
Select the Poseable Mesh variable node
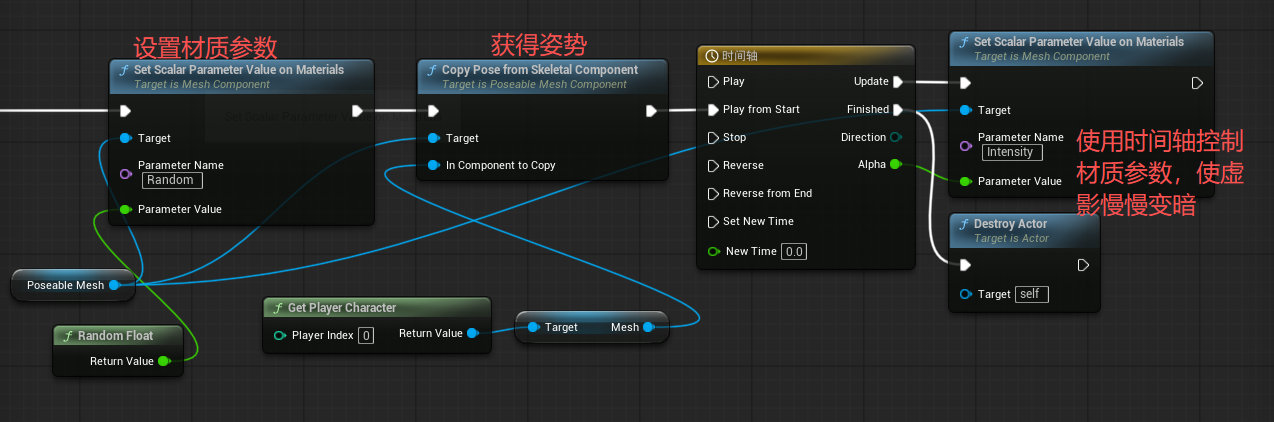point(72,285)
